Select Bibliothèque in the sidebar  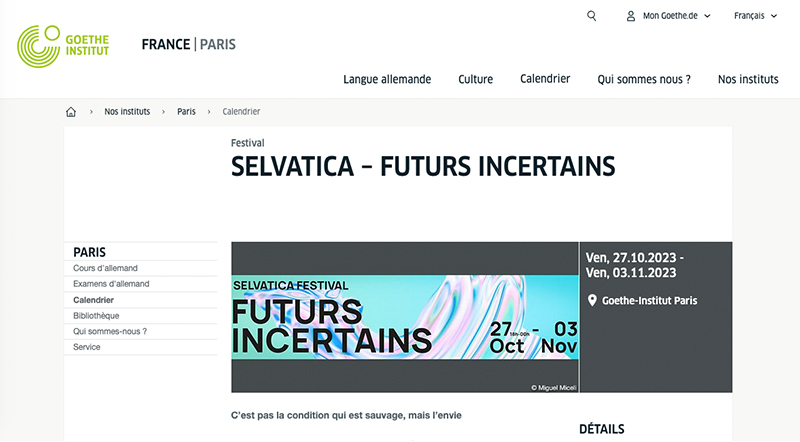coord(96,315)
